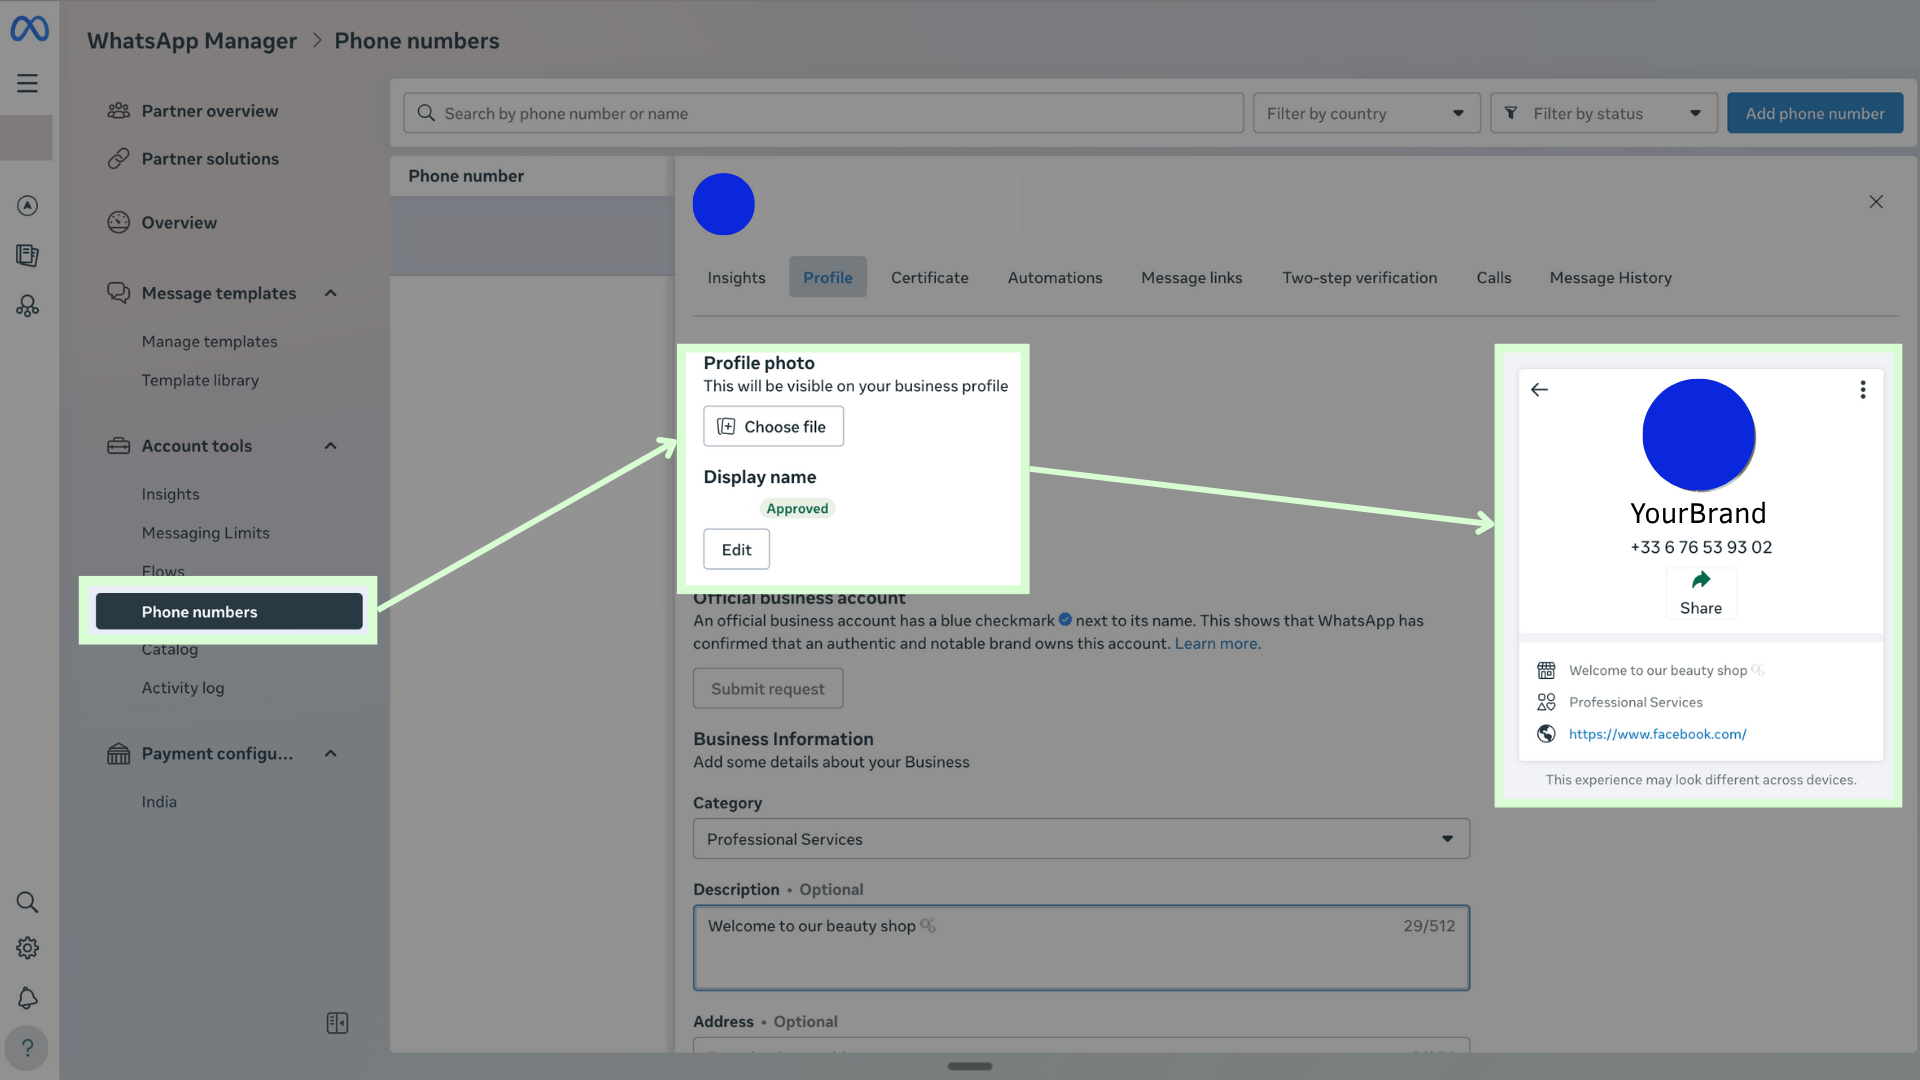The height and width of the screenshot is (1080, 1920).
Task: Click back arrow in profile preview
Action: (1539, 390)
